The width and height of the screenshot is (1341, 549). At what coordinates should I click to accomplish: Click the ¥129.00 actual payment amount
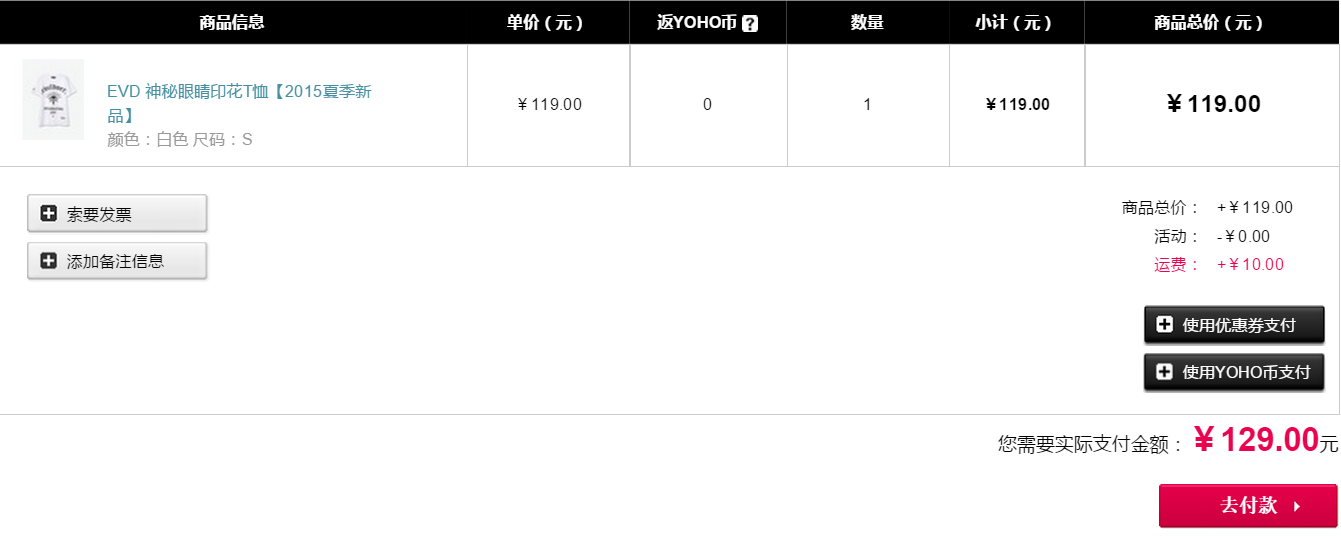coord(1257,440)
